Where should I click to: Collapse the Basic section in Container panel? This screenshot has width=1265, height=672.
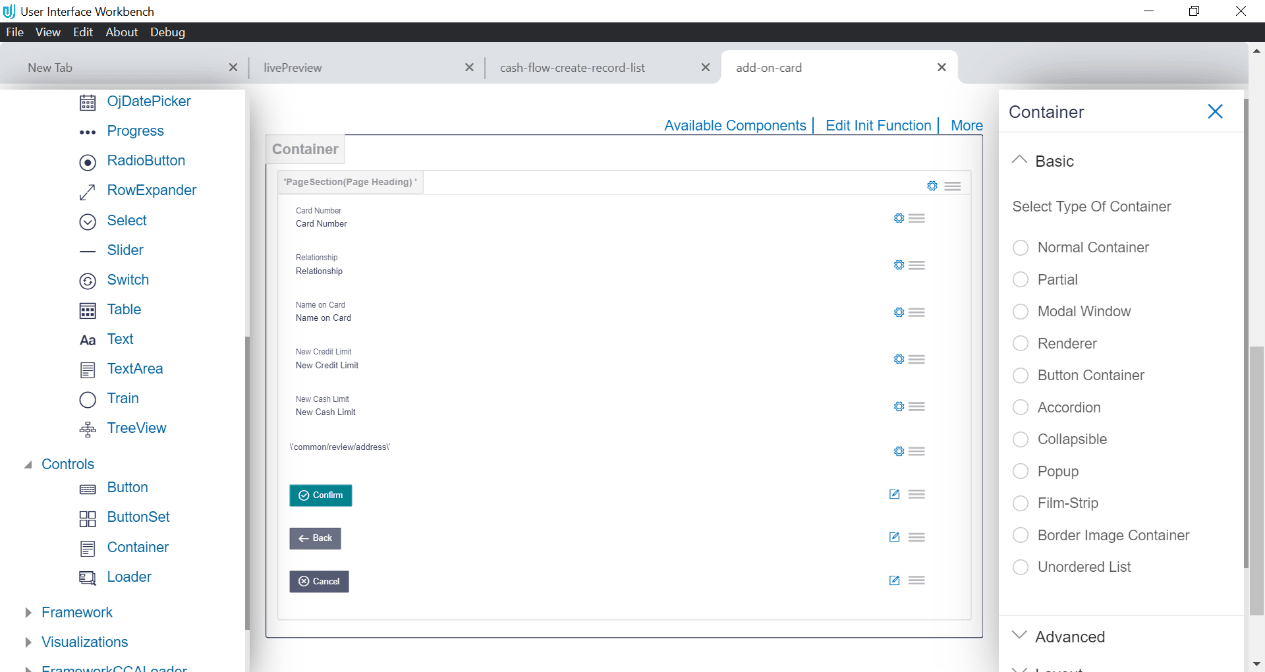point(1019,158)
